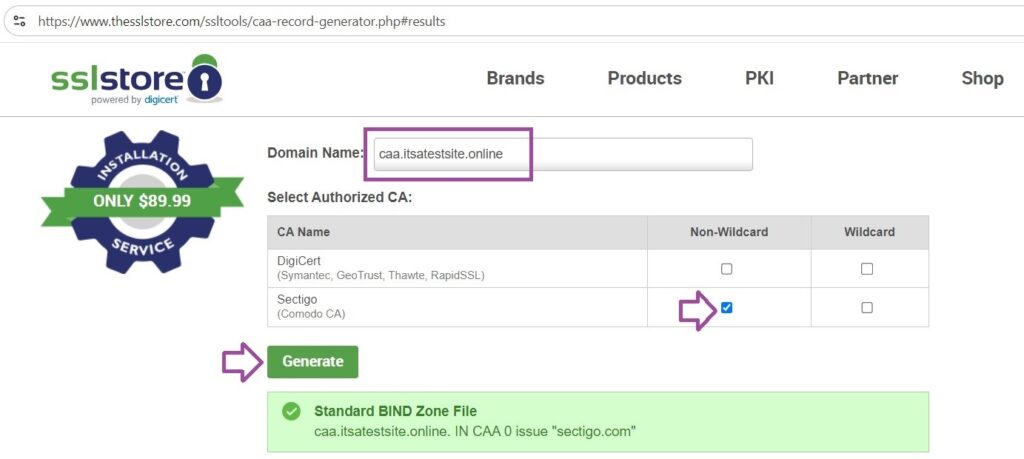The width and height of the screenshot is (1024, 459).
Task: Click the generated CAA record text
Action: (x=475, y=431)
